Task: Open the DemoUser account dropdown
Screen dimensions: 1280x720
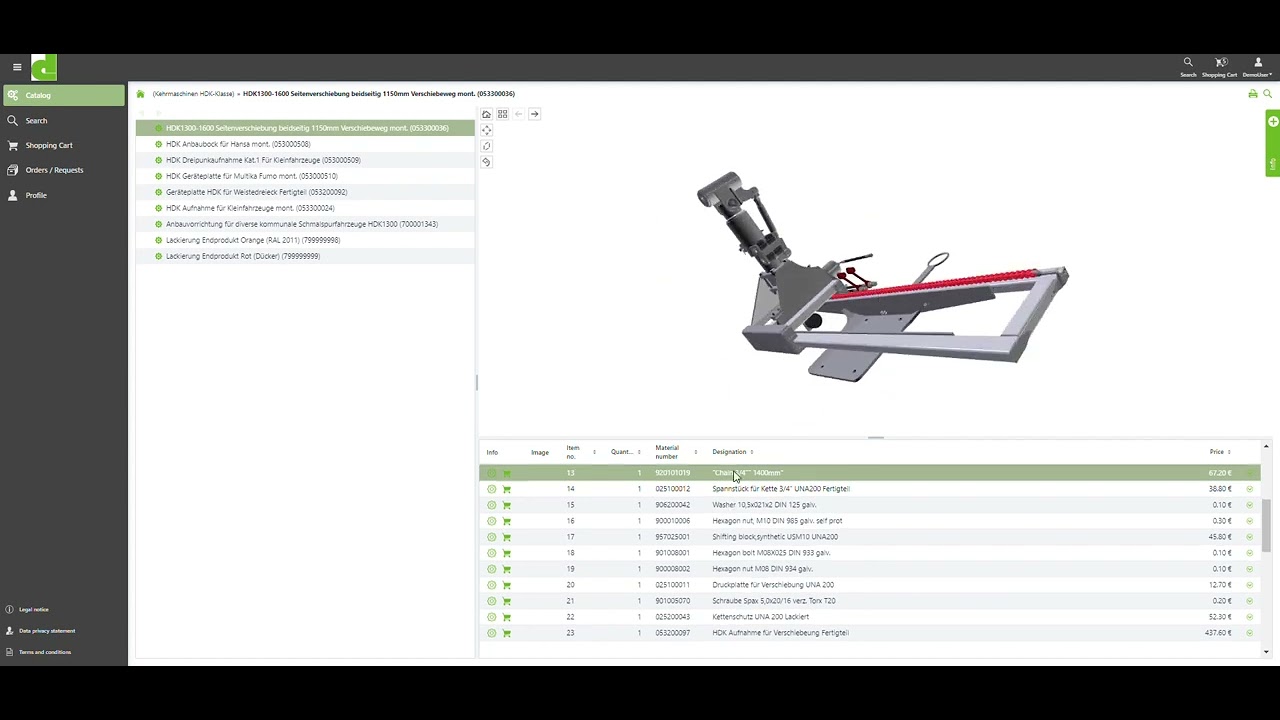Action: (1258, 67)
